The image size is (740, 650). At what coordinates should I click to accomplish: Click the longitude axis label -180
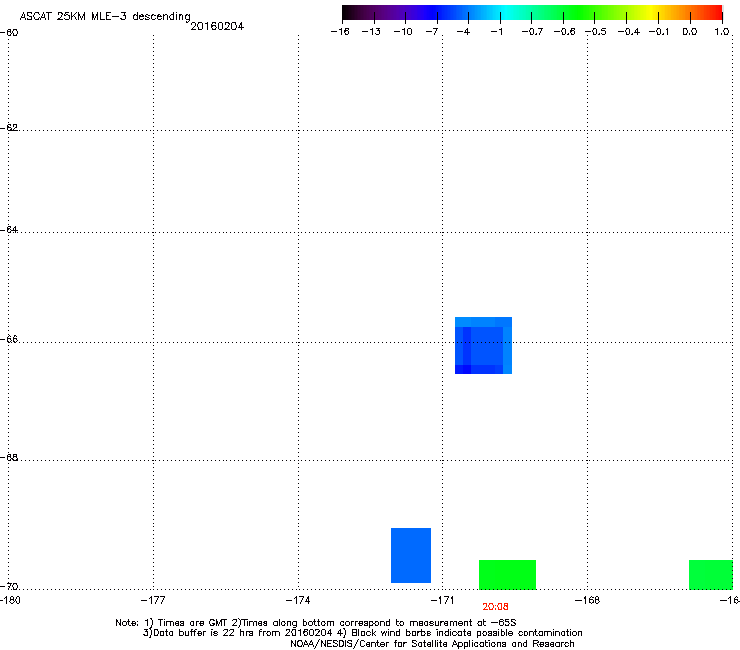click(x=9, y=600)
